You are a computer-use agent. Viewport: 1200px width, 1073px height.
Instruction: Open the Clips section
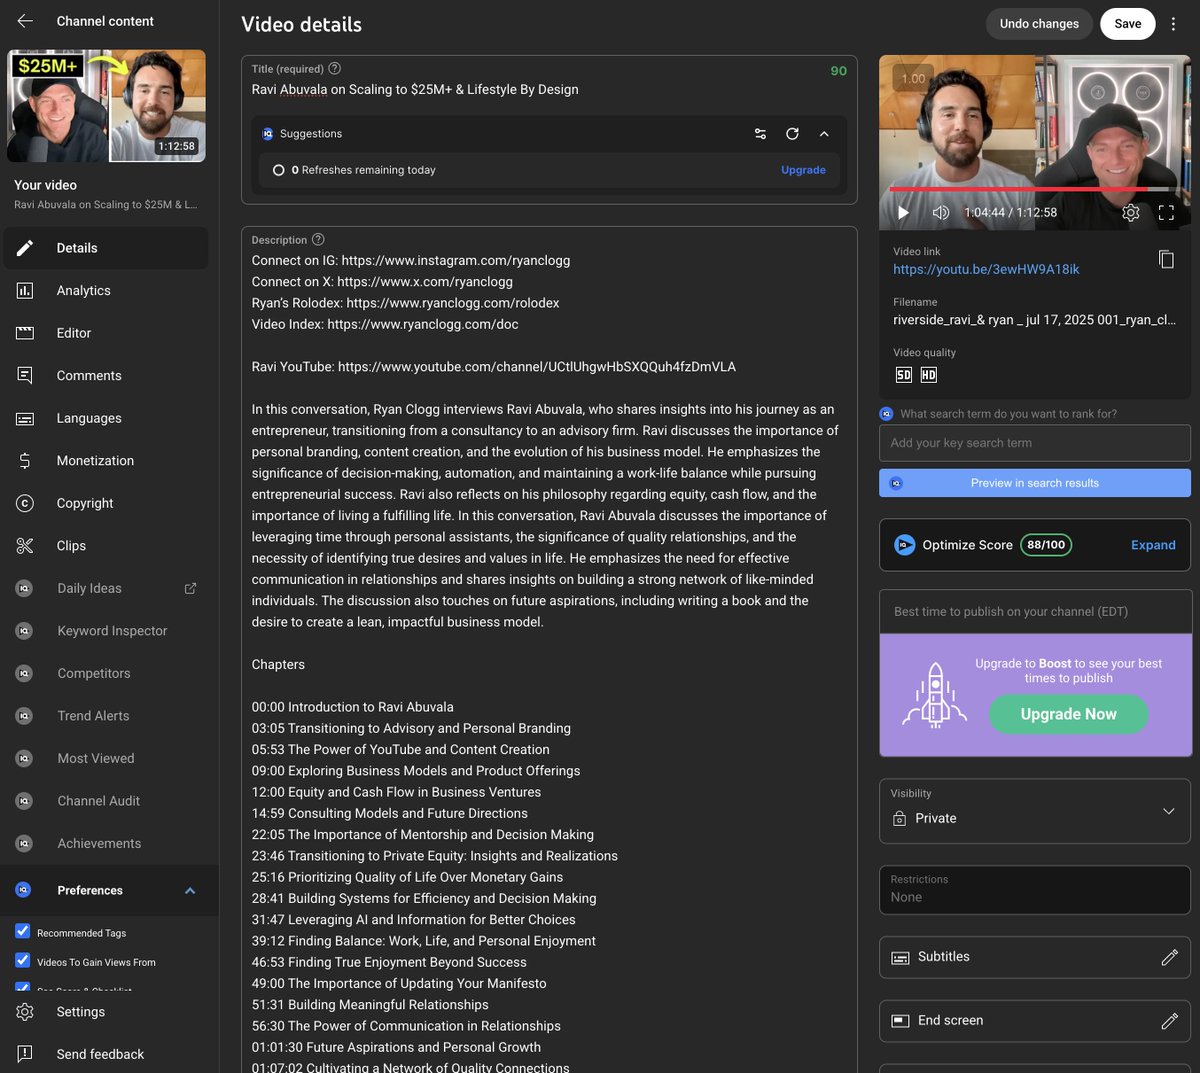[x=106, y=546]
